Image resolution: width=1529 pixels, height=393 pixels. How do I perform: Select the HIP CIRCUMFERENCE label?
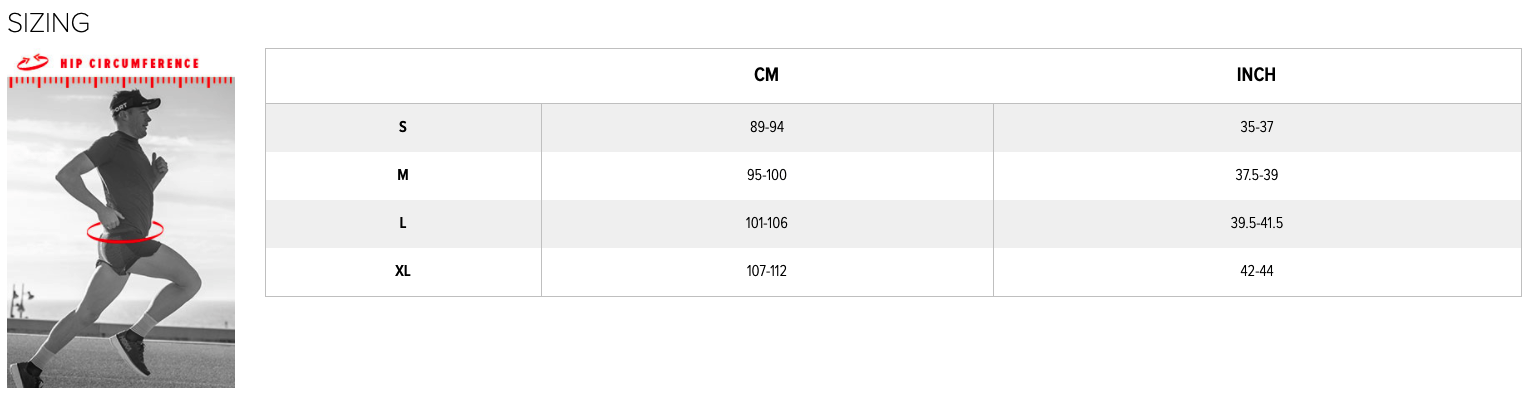(130, 63)
